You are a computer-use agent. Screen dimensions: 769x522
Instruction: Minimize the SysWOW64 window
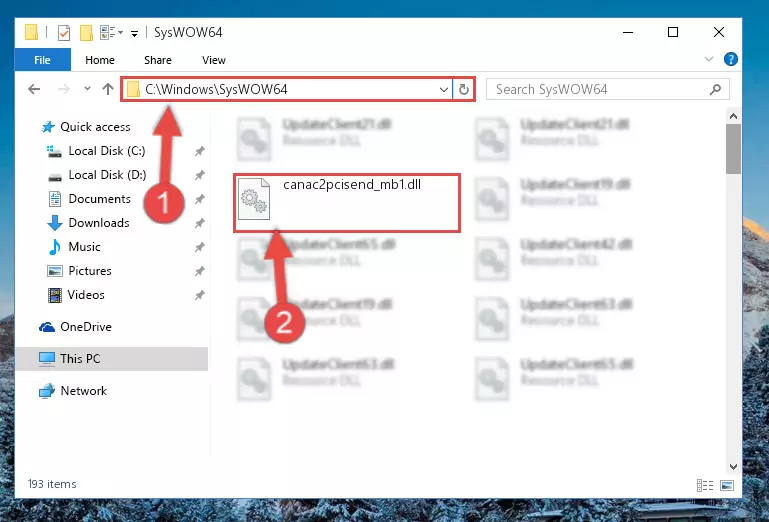(628, 32)
